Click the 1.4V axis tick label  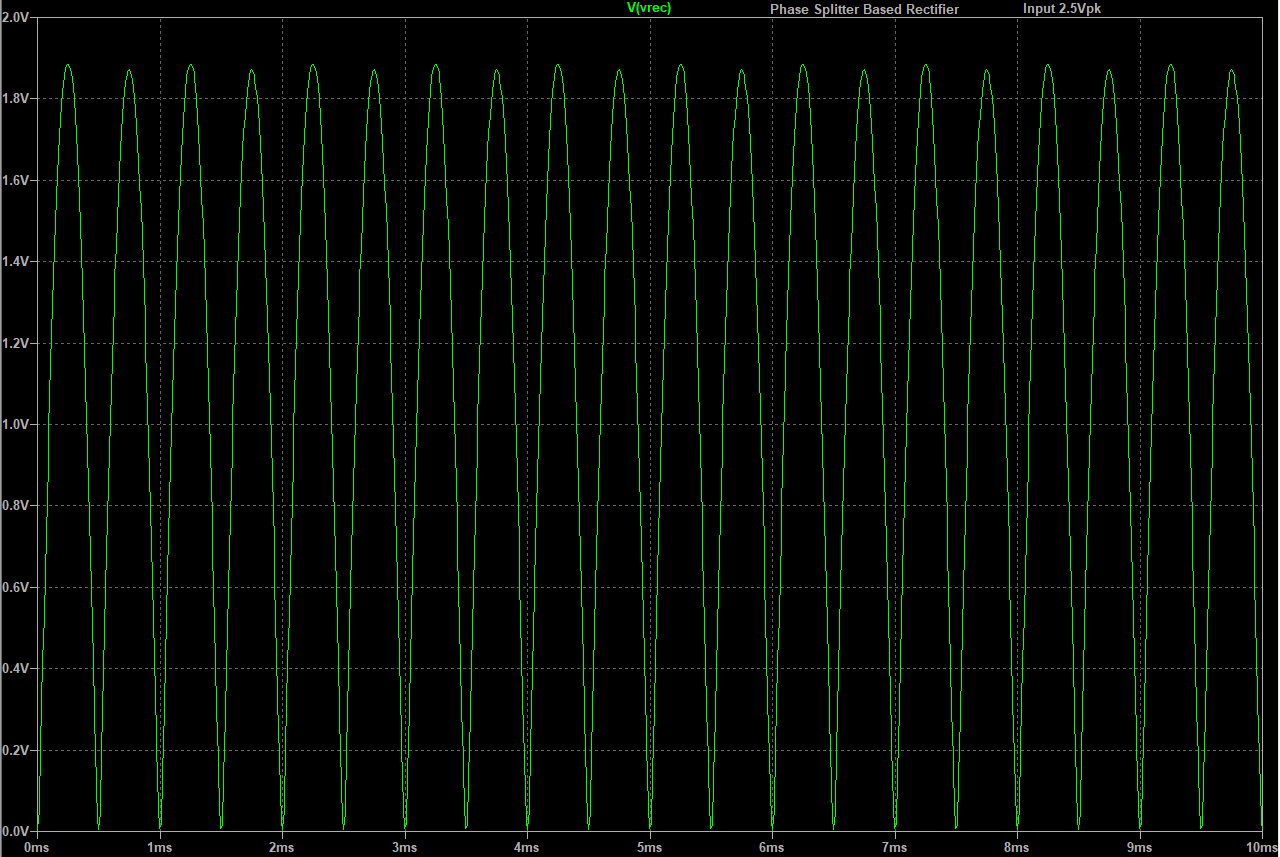coord(16,261)
